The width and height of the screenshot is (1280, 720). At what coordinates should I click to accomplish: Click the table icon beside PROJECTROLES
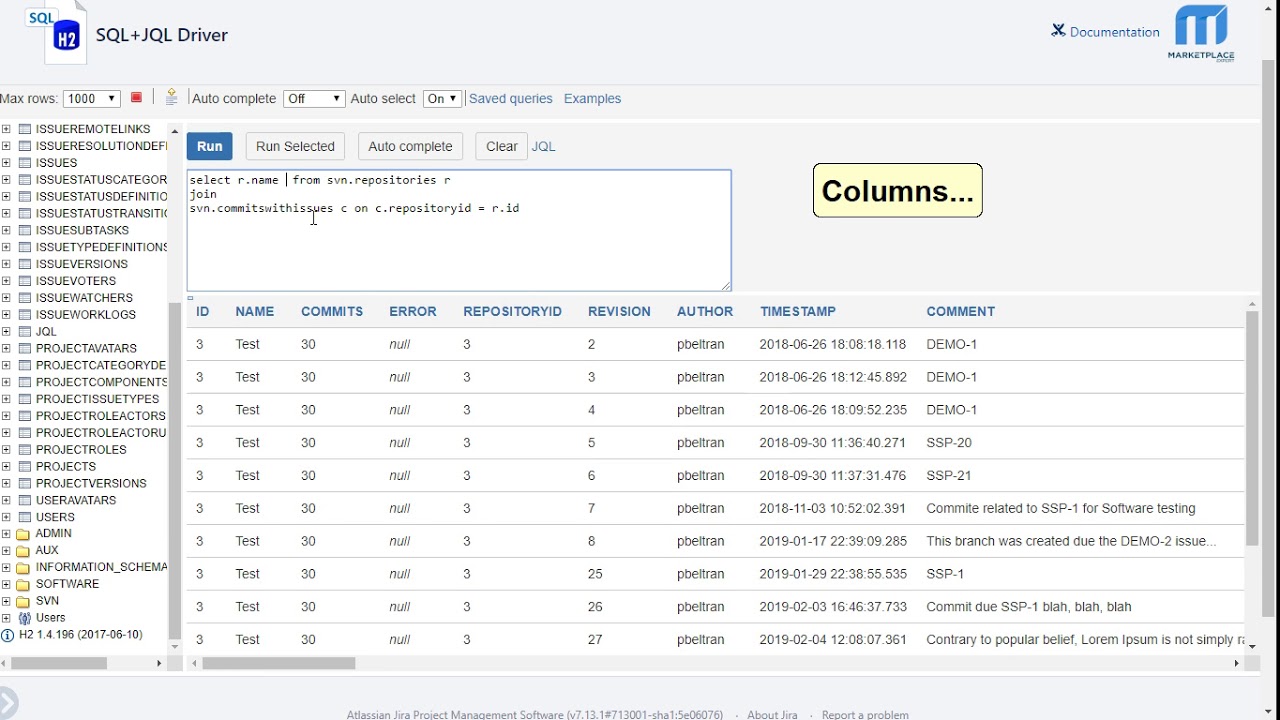point(25,449)
